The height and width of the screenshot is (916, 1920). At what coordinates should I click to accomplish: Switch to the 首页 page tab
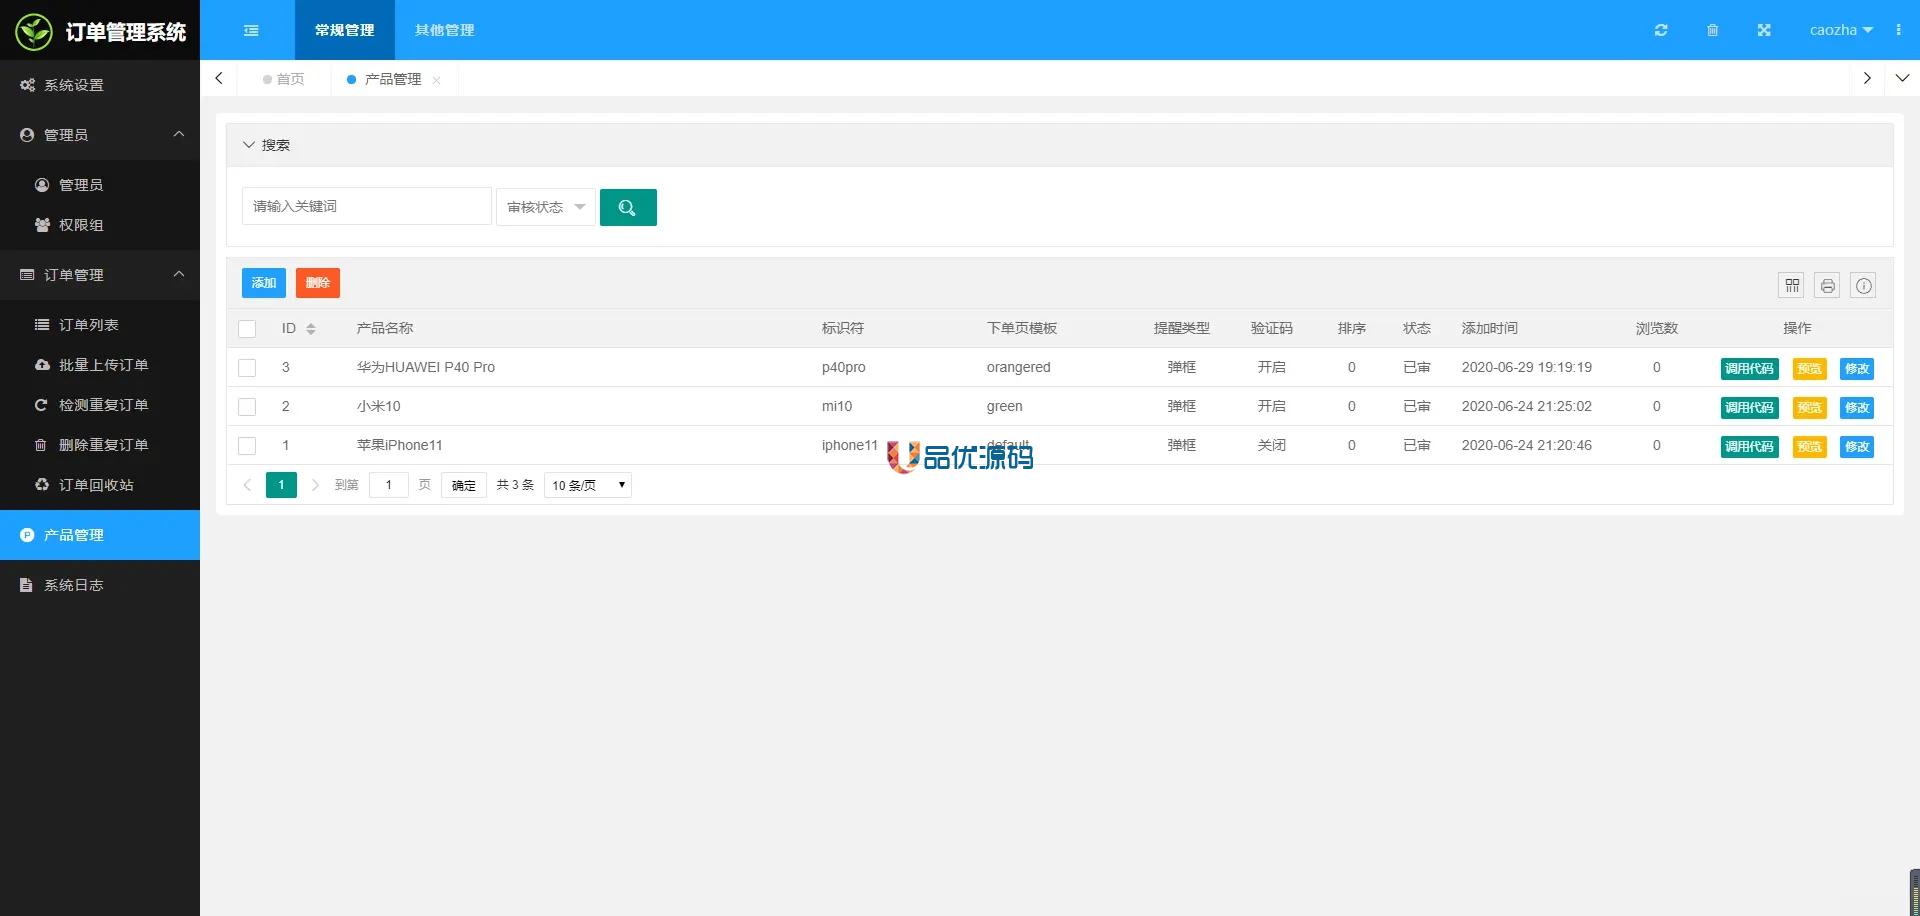(284, 79)
